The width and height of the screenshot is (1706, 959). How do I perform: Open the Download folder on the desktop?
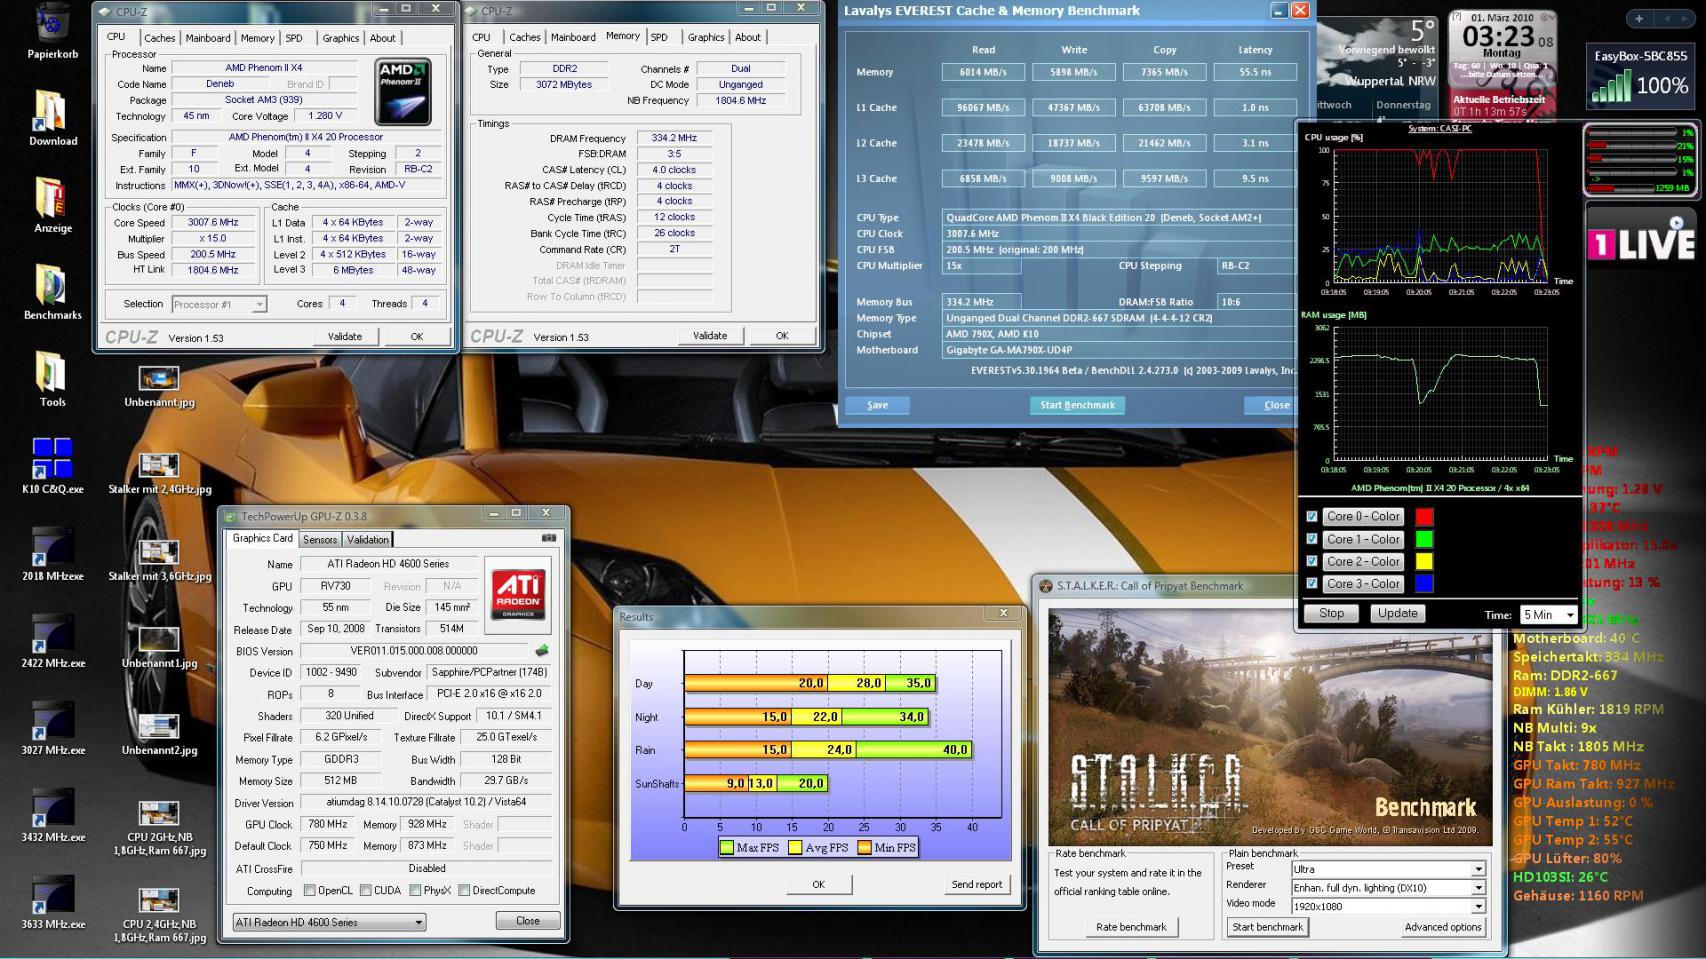pos(52,118)
